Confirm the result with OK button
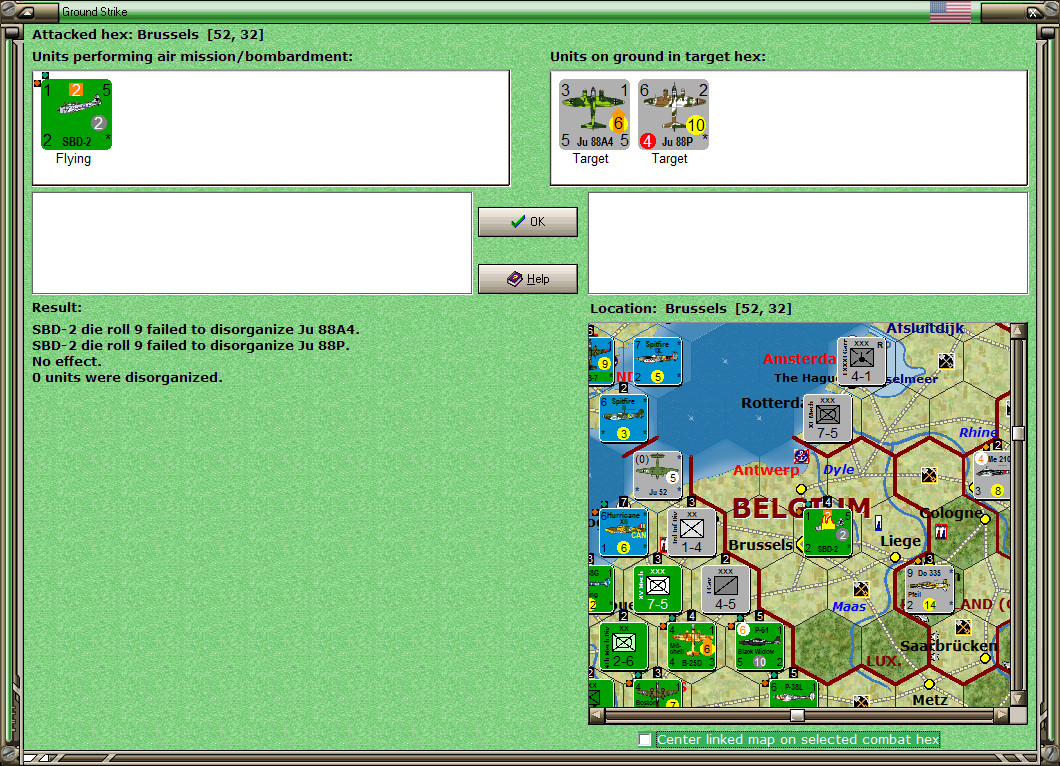This screenshot has width=1060, height=766. (528, 222)
